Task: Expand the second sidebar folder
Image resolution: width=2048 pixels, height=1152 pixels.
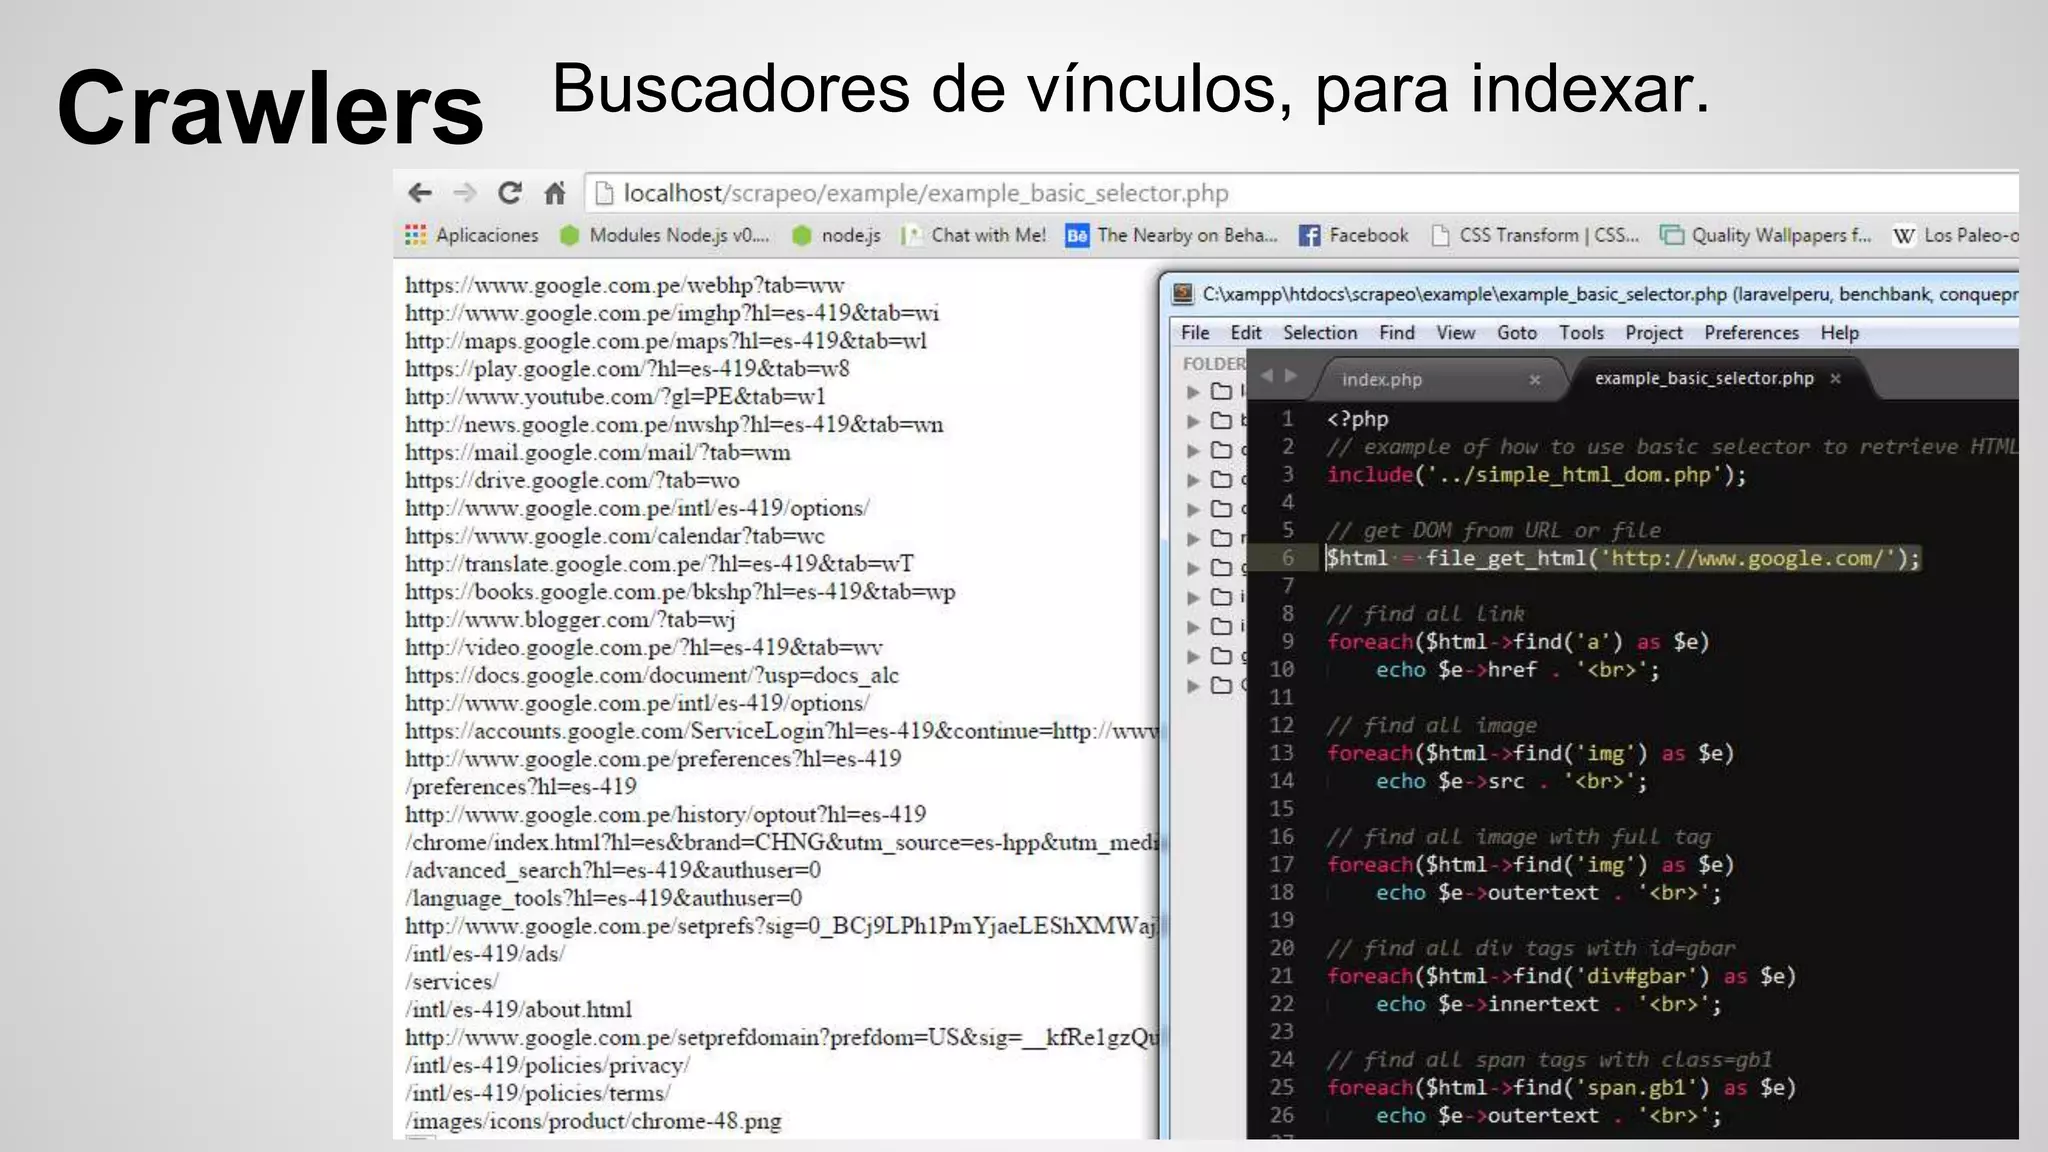Action: [x=1193, y=421]
